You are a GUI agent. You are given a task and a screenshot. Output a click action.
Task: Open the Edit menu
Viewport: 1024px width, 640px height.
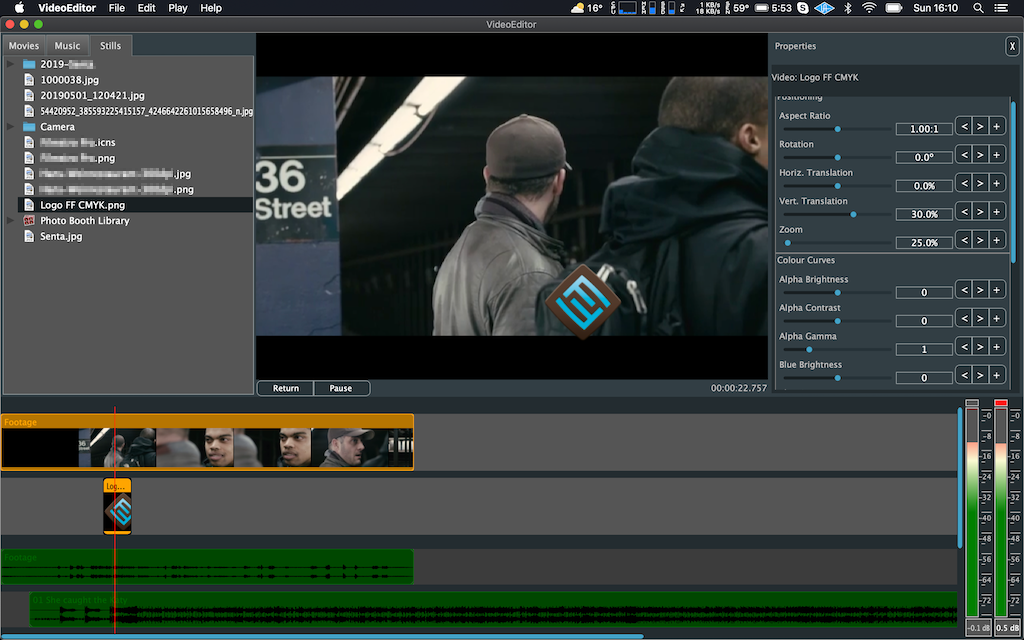tap(146, 8)
